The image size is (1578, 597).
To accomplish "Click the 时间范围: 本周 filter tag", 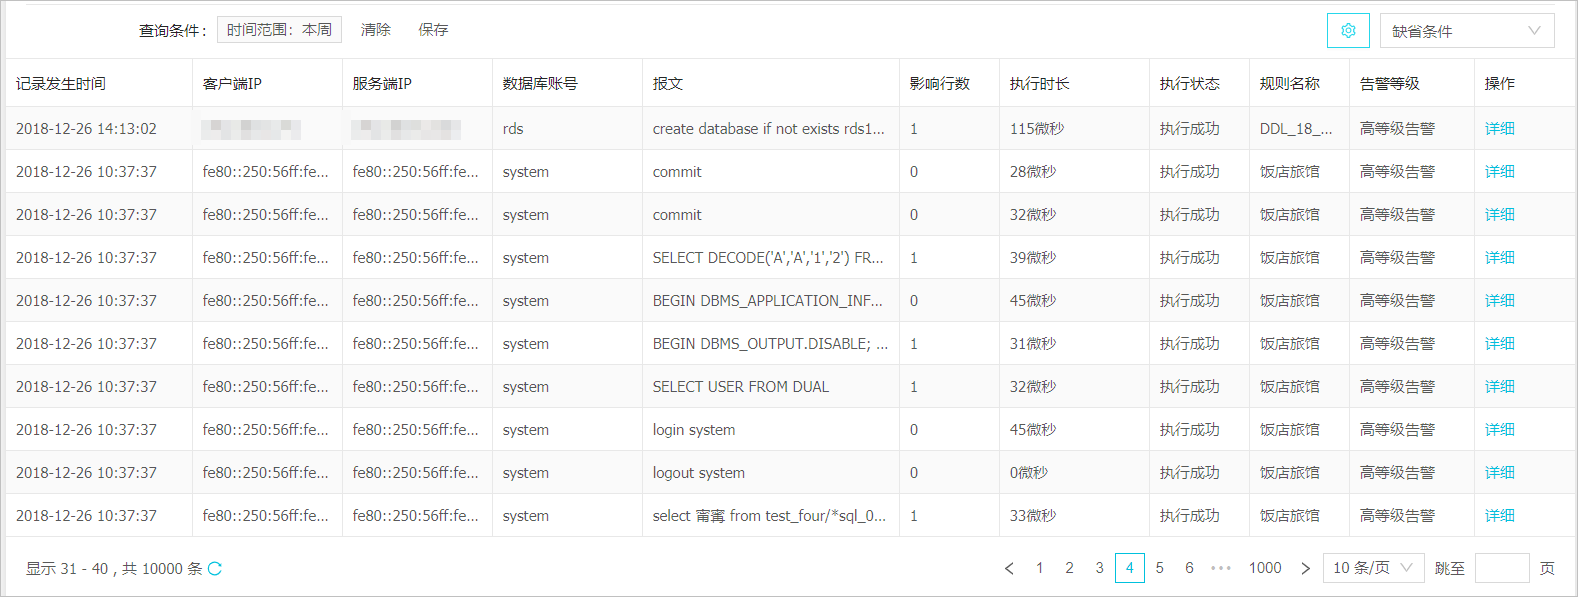I will (x=279, y=30).
